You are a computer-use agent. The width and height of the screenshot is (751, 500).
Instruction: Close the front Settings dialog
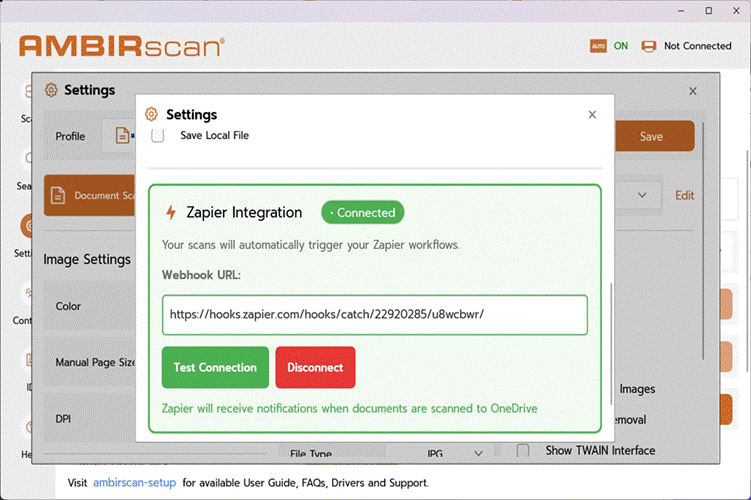coord(592,114)
